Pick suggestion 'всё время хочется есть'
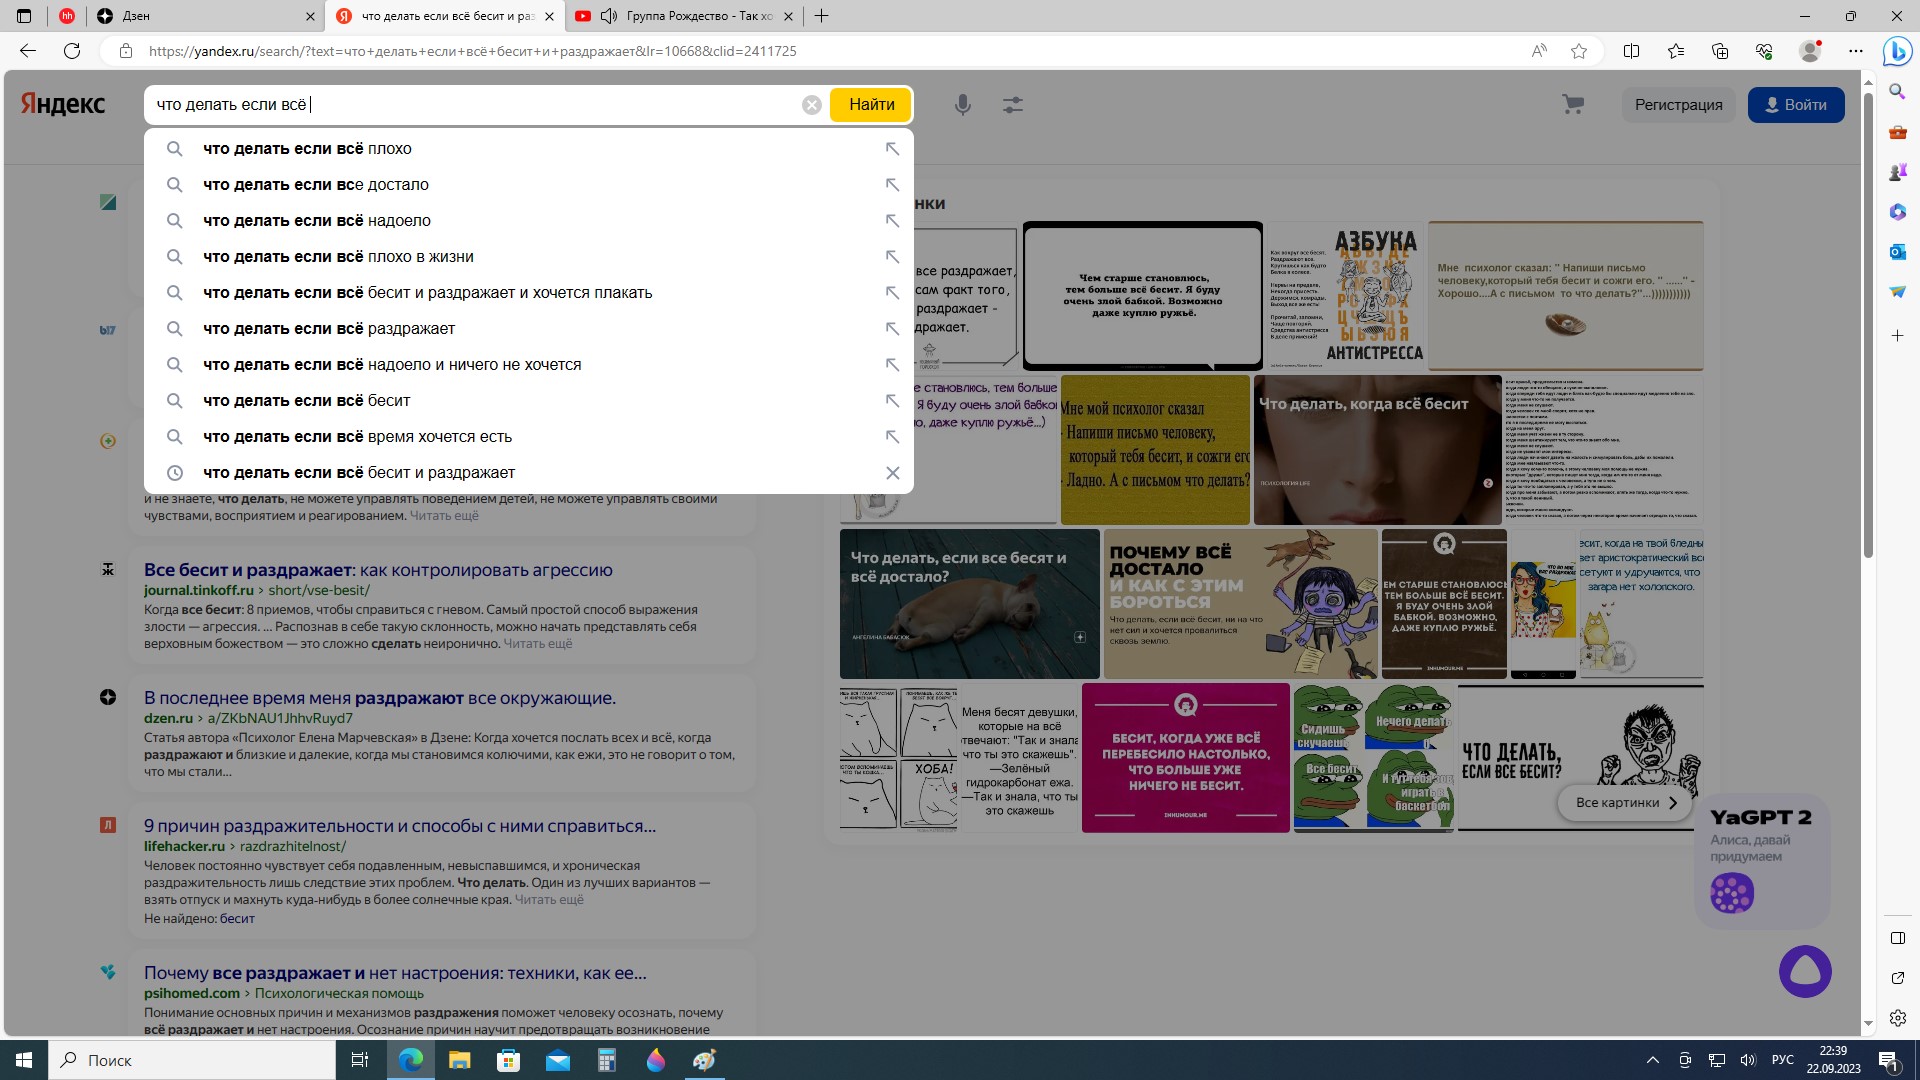The width and height of the screenshot is (1920, 1080). pyautogui.click(x=357, y=437)
